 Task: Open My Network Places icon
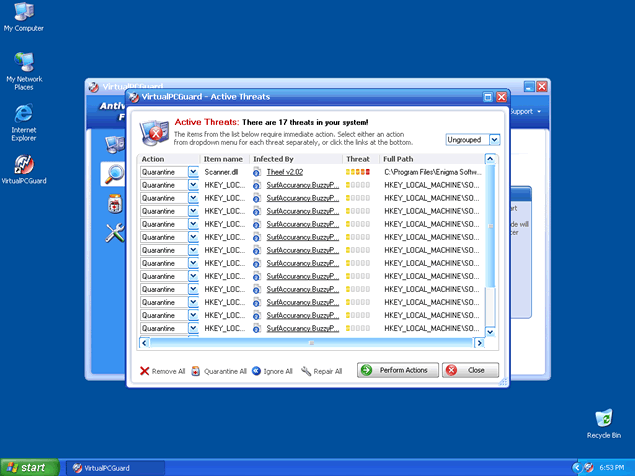tap(23, 66)
